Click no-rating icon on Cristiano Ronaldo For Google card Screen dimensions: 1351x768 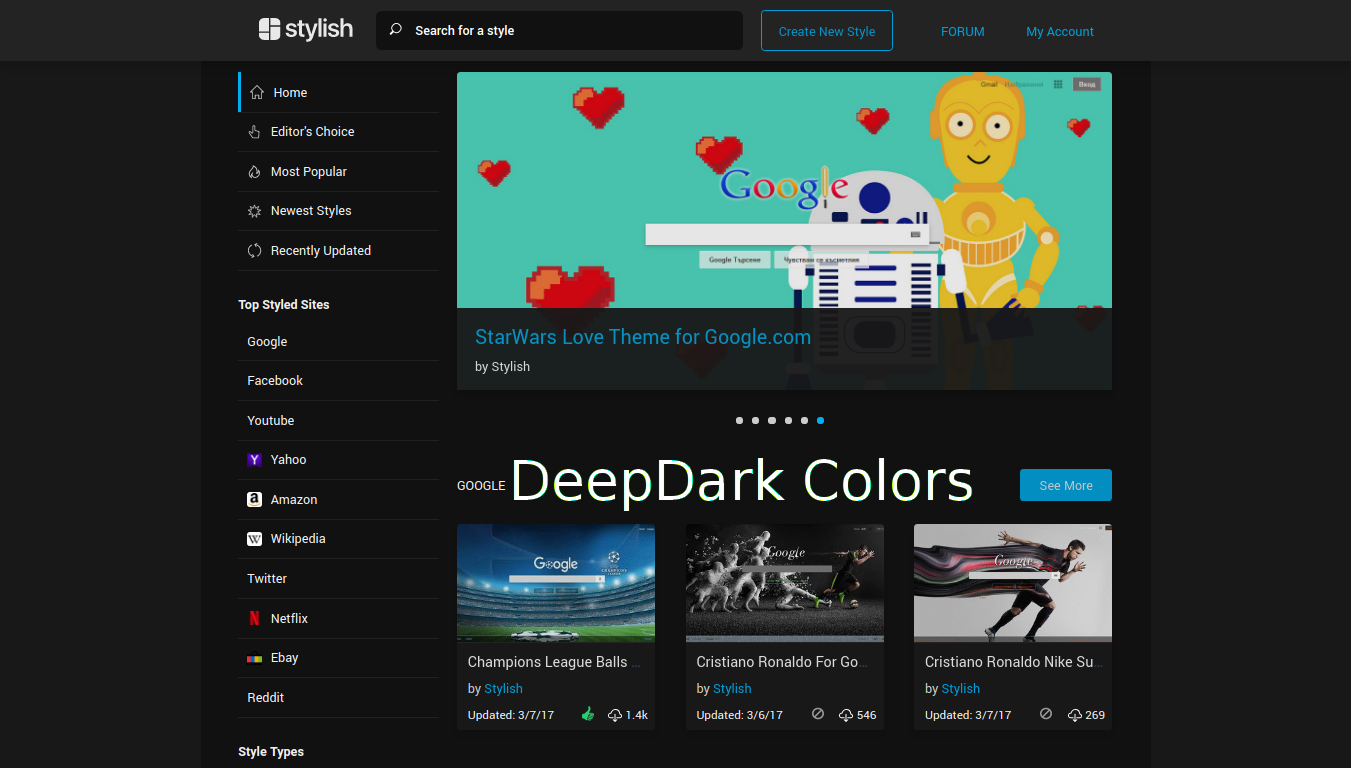[818, 714]
